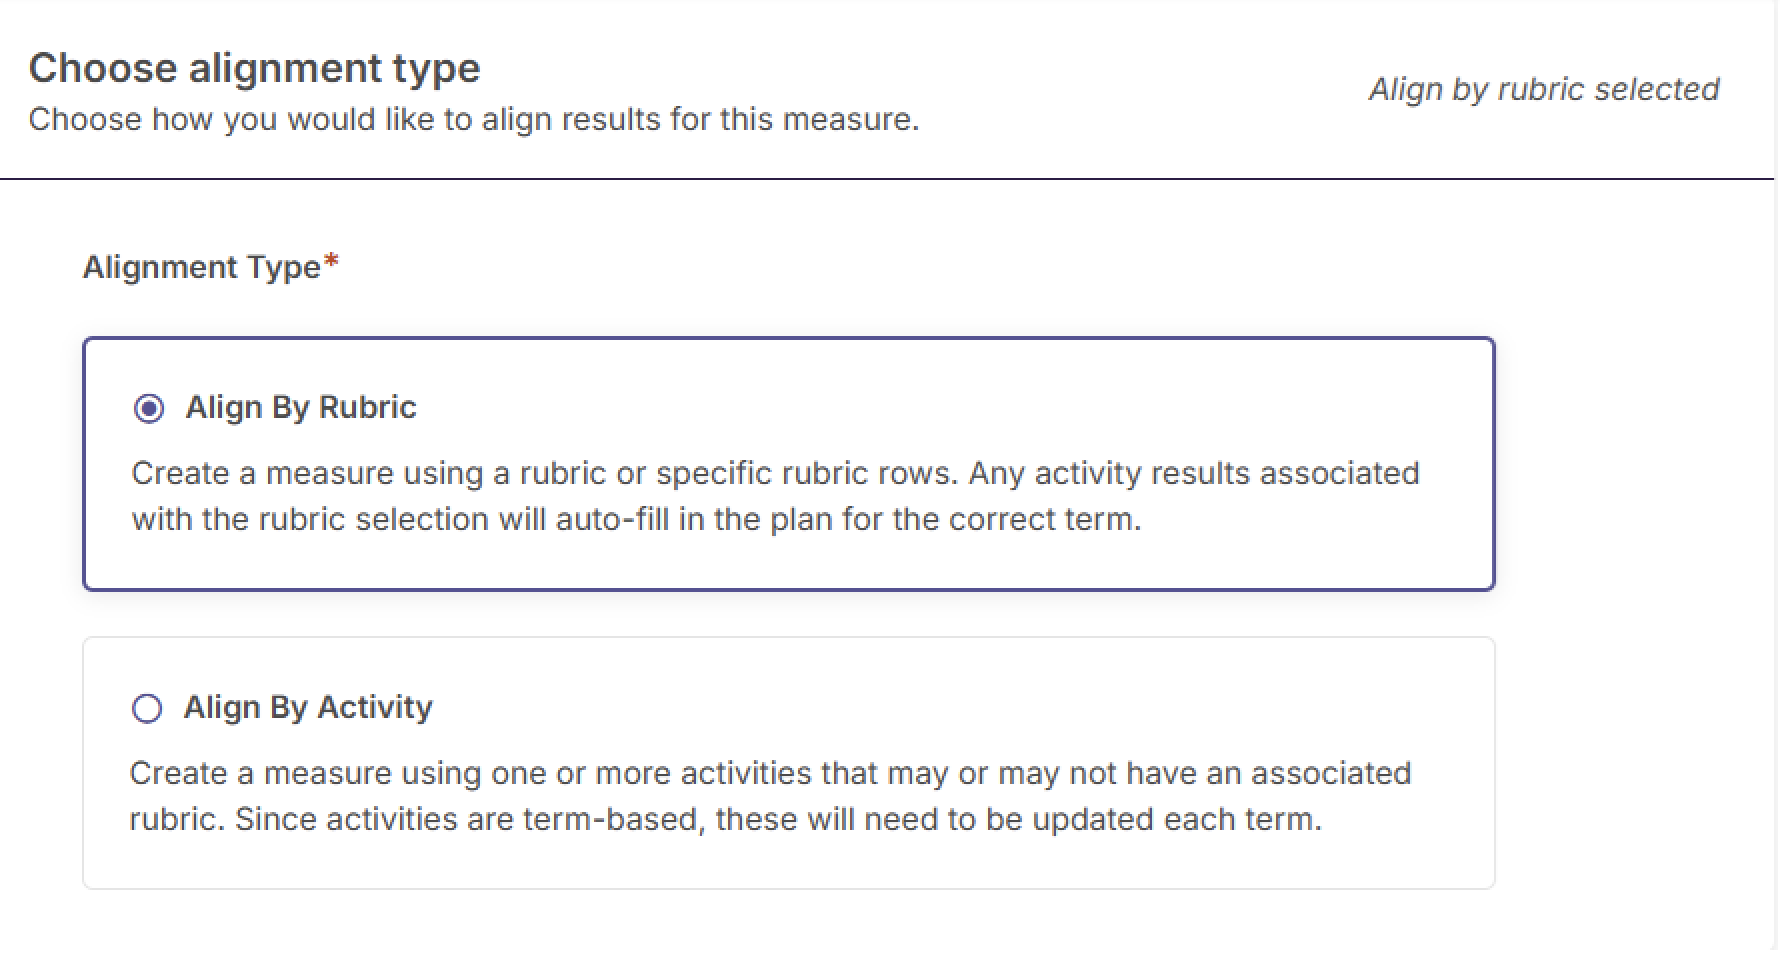Click blank area right of 'Alignment Type' label

800,267
